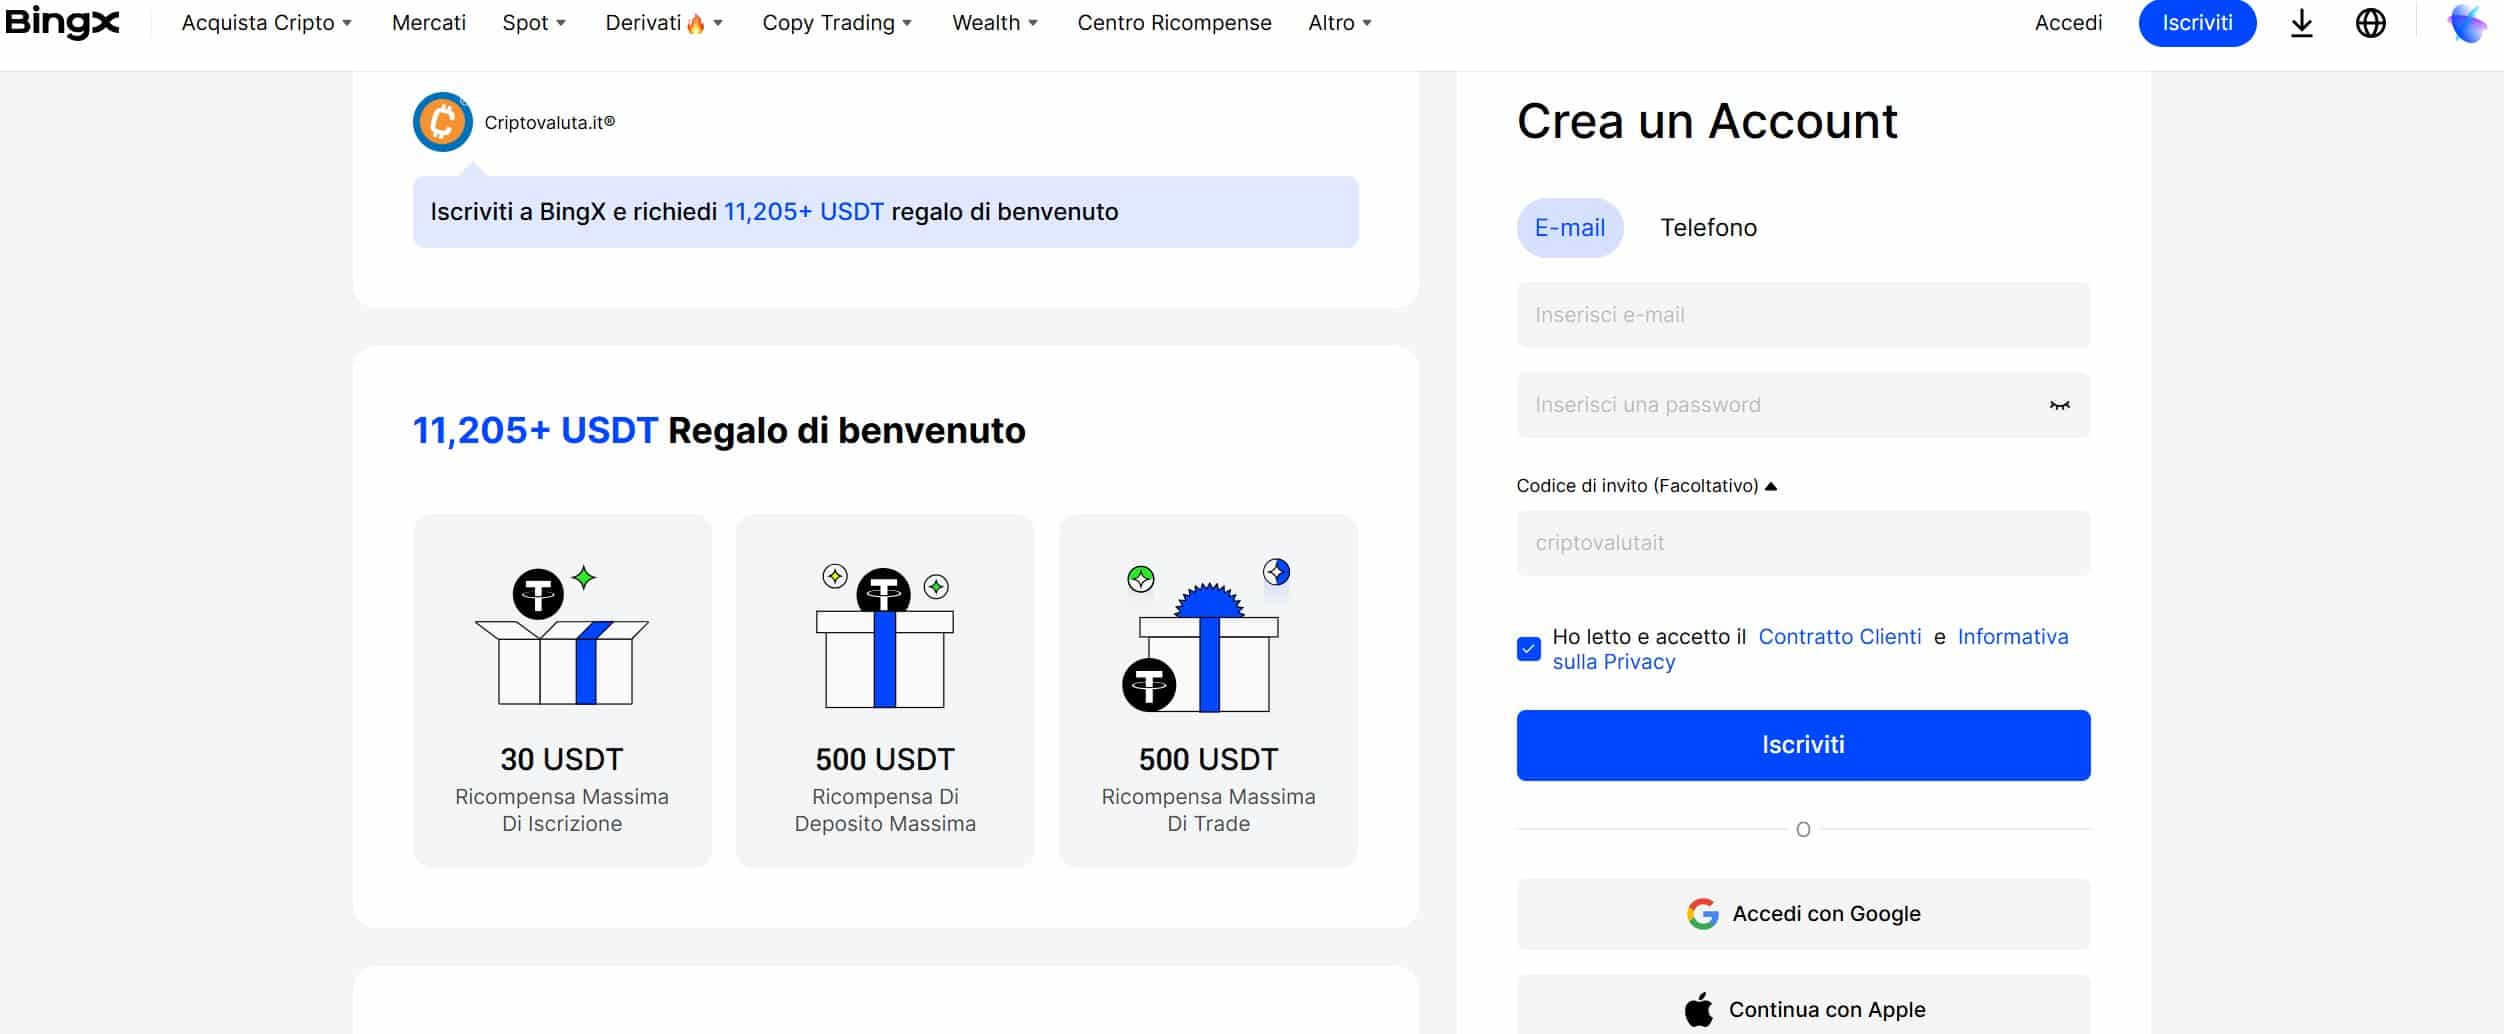This screenshot has width=2504, height=1034.
Task: Open the app download icon
Action: (x=2302, y=23)
